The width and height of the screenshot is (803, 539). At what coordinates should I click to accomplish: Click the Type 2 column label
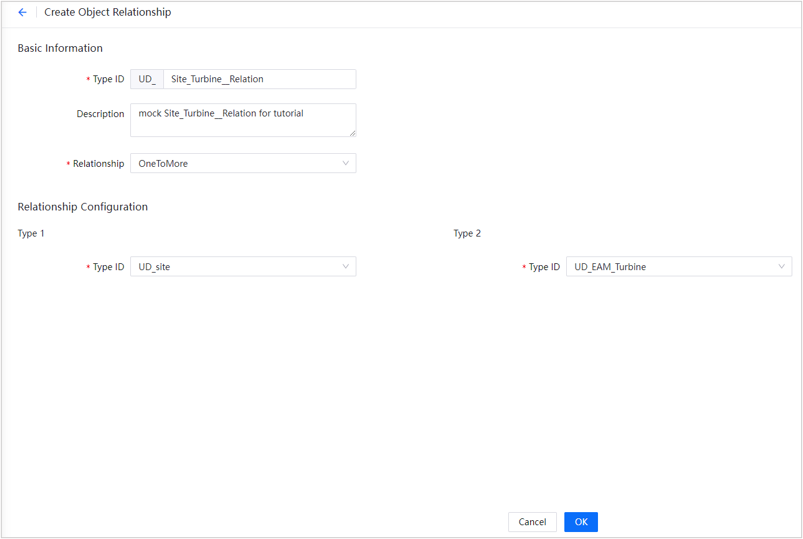tap(467, 234)
